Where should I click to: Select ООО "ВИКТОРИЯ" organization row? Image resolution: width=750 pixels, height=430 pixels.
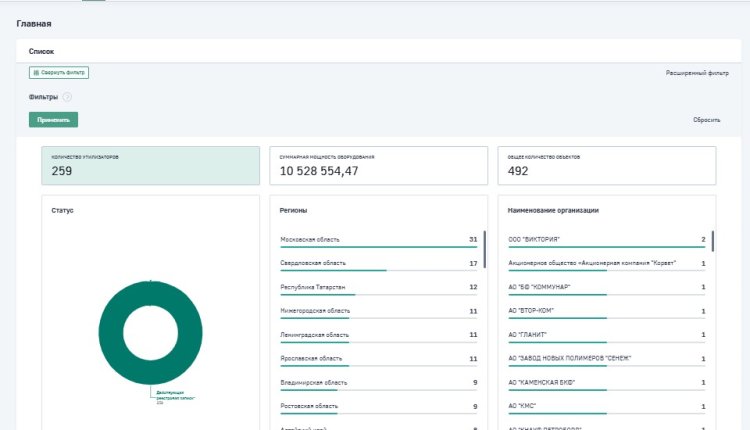[607, 241]
